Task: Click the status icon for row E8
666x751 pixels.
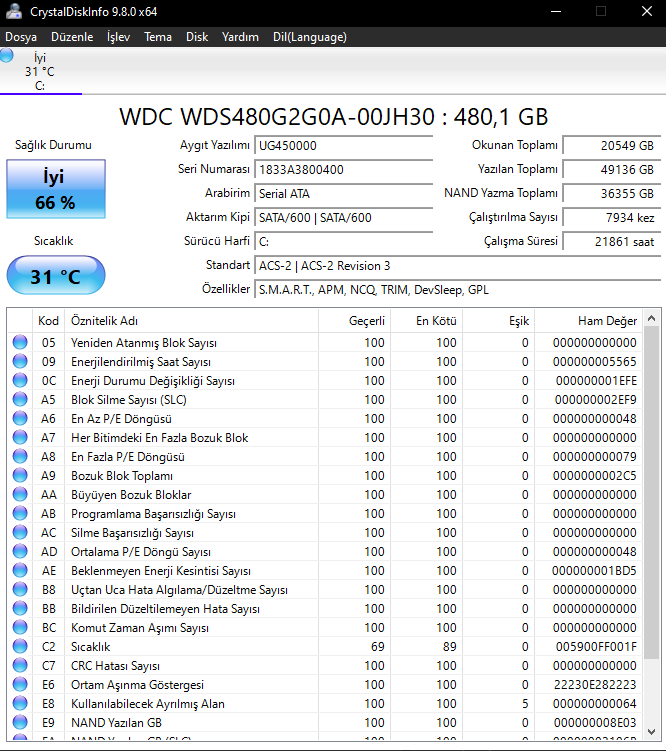Action: click(x=20, y=703)
